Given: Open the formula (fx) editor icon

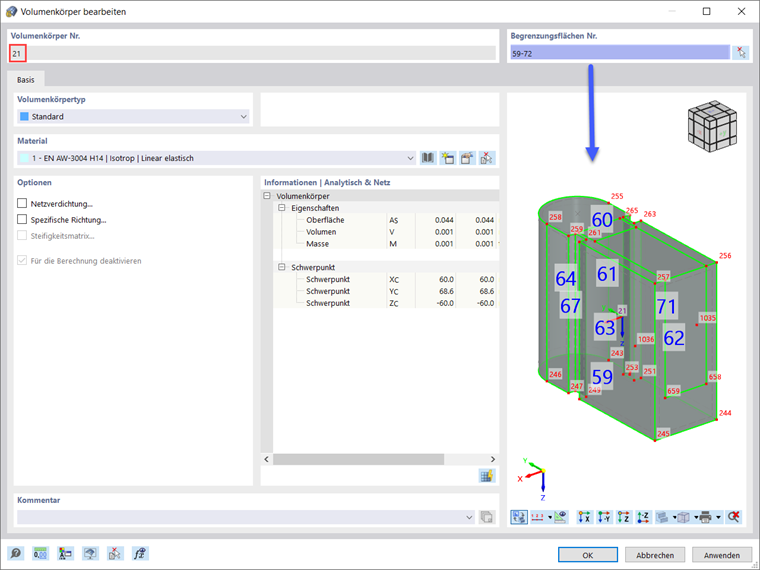Looking at the screenshot, I should (140, 553).
